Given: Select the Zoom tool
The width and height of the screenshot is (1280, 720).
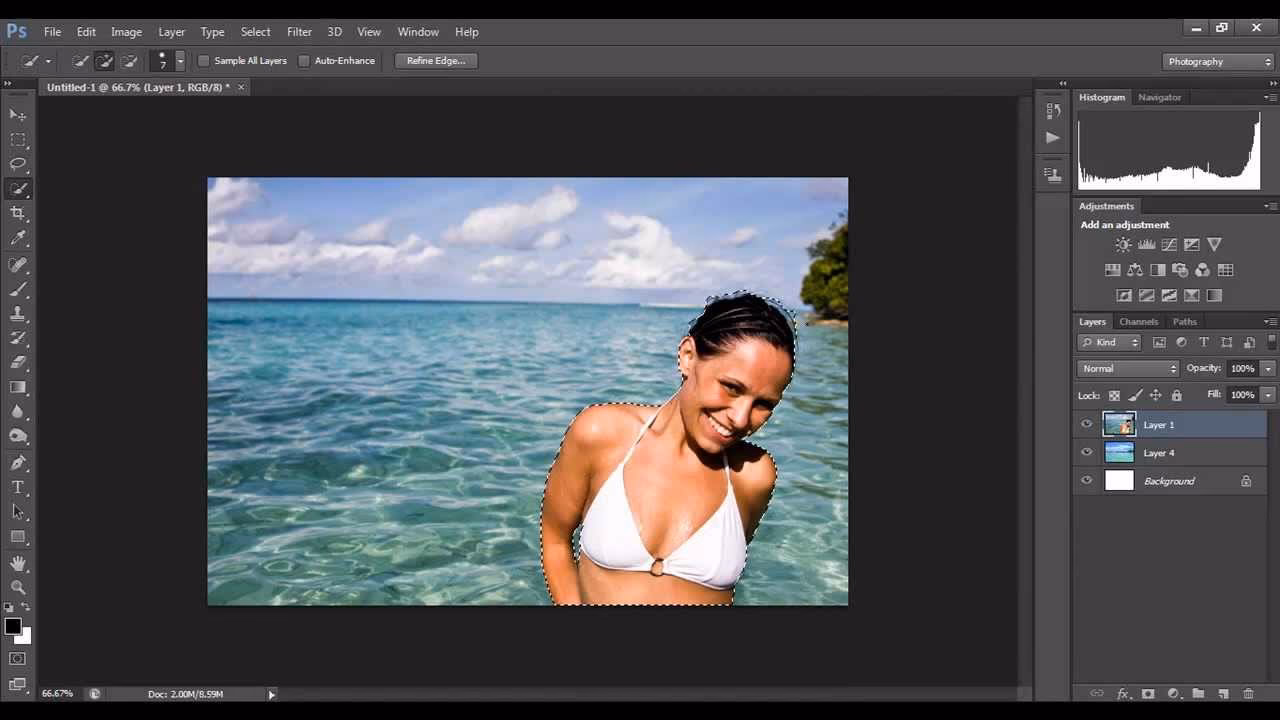Looking at the screenshot, I should pyautogui.click(x=18, y=588).
